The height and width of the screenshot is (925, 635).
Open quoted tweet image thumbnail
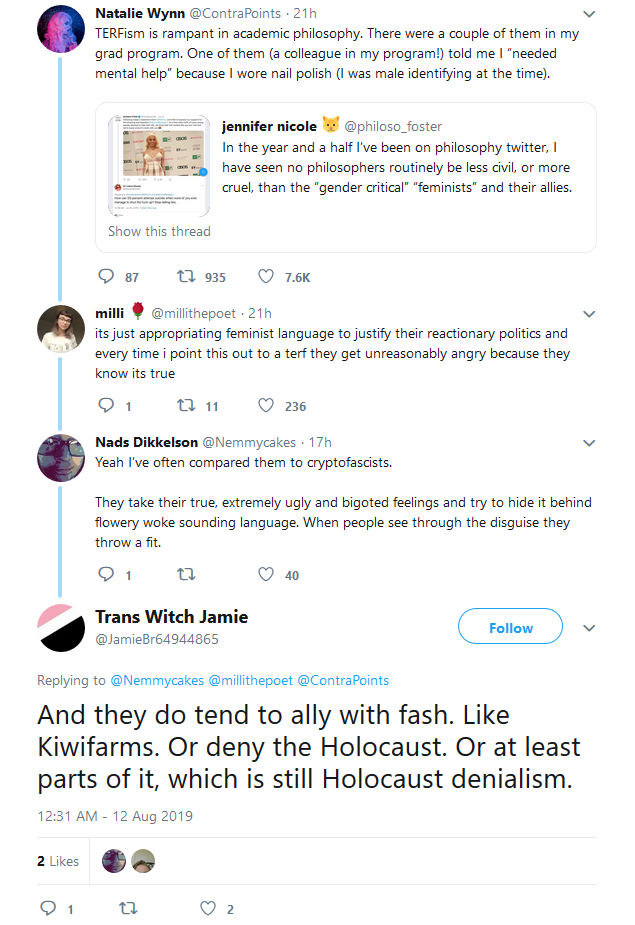coord(159,166)
